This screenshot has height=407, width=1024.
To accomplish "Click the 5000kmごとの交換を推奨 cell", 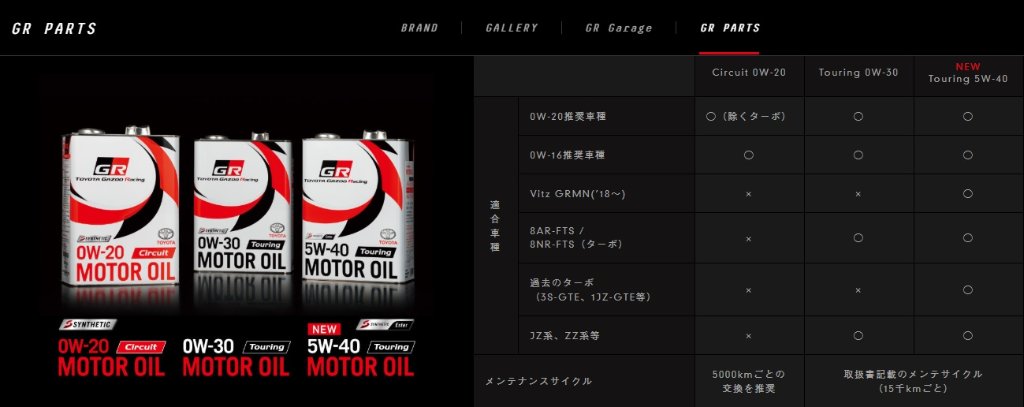I will tap(748, 382).
